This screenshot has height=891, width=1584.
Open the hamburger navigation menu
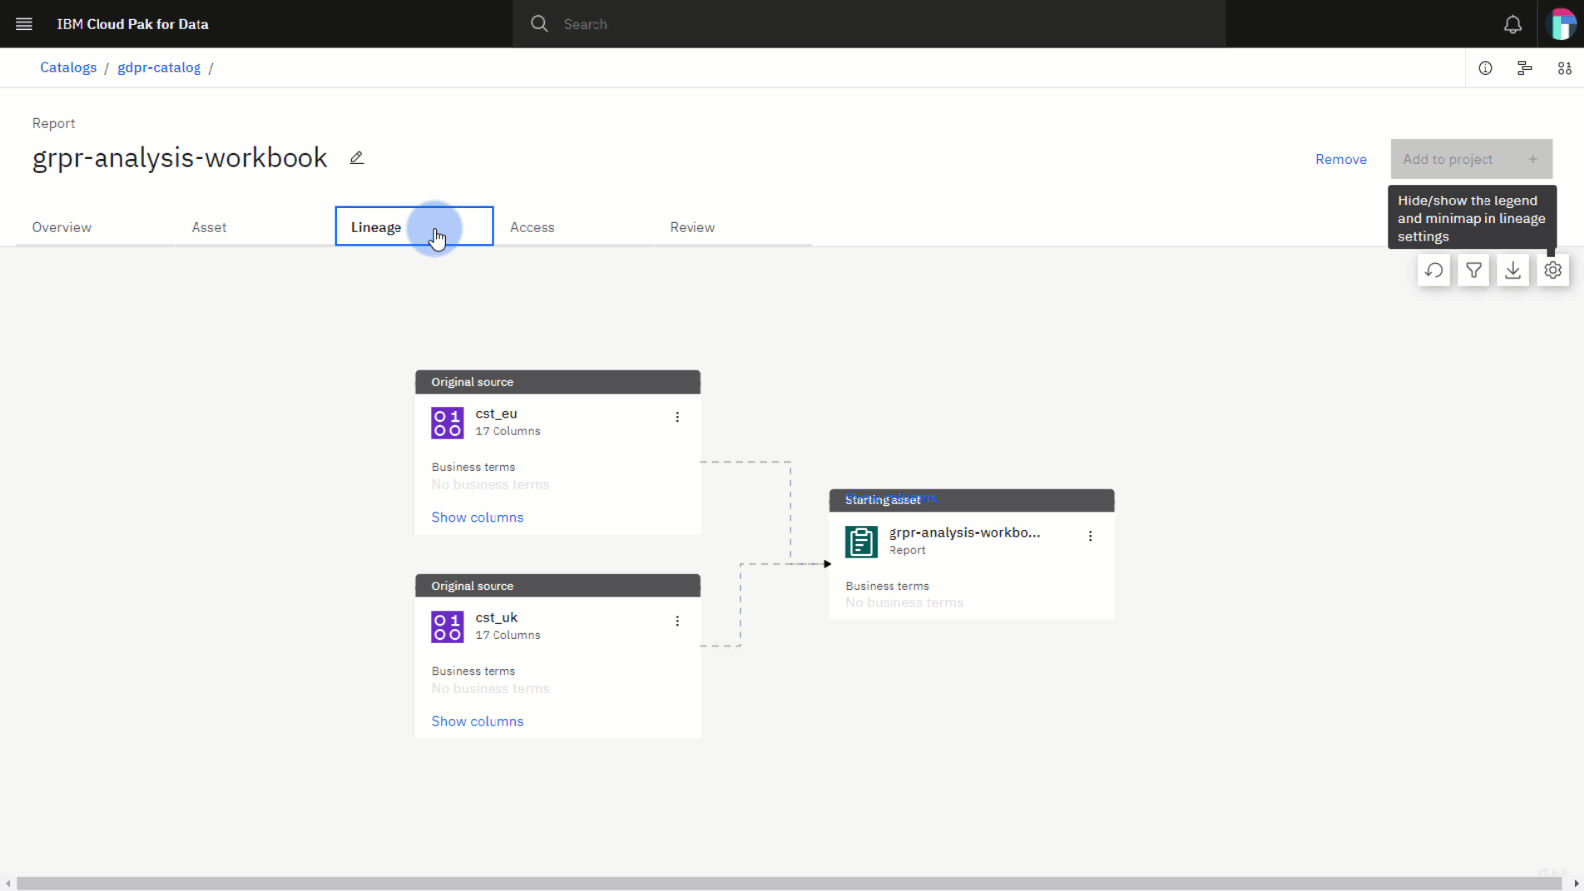pyautogui.click(x=24, y=24)
